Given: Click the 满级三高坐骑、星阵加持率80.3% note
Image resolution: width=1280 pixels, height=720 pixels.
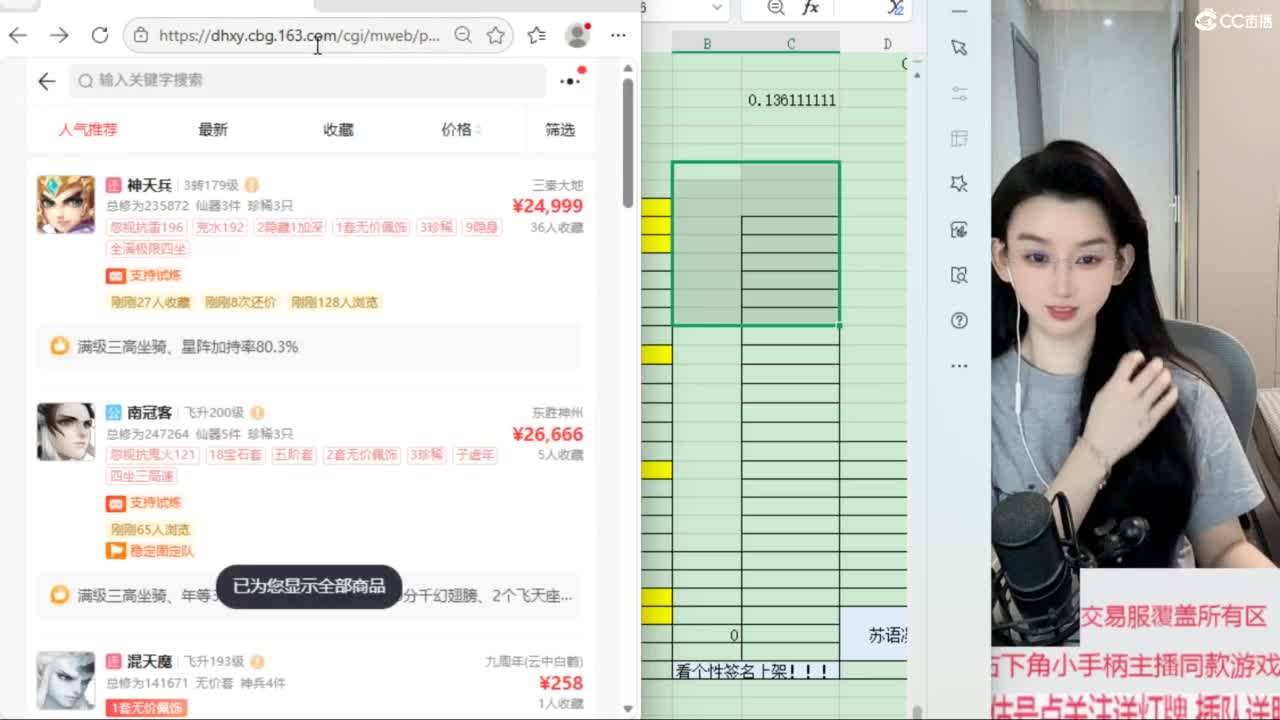Looking at the screenshot, I should [x=188, y=347].
